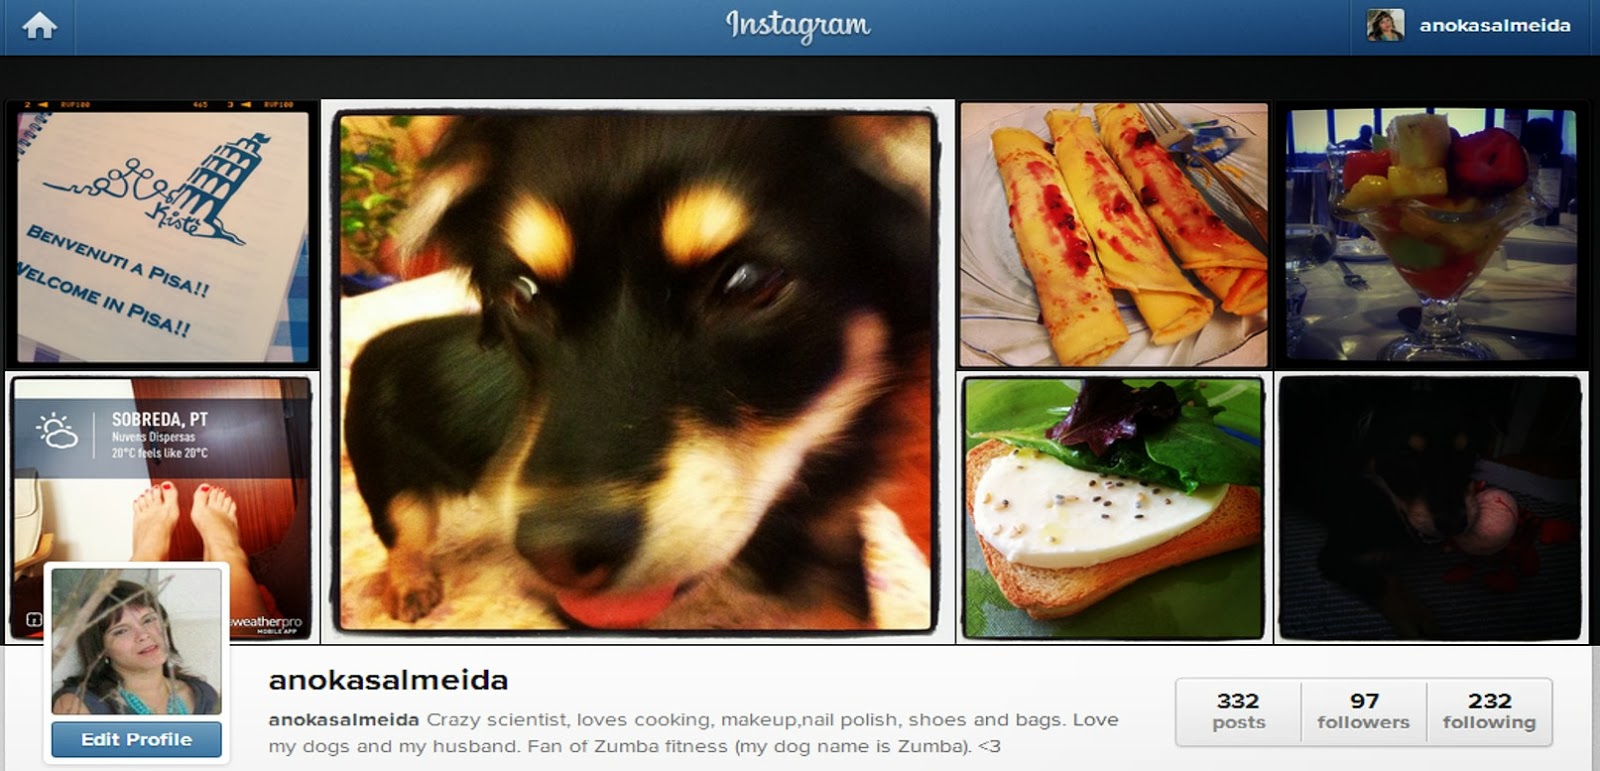Click the anokasalmeida profile name heading
This screenshot has height=771, width=1600.
[x=388, y=681]
